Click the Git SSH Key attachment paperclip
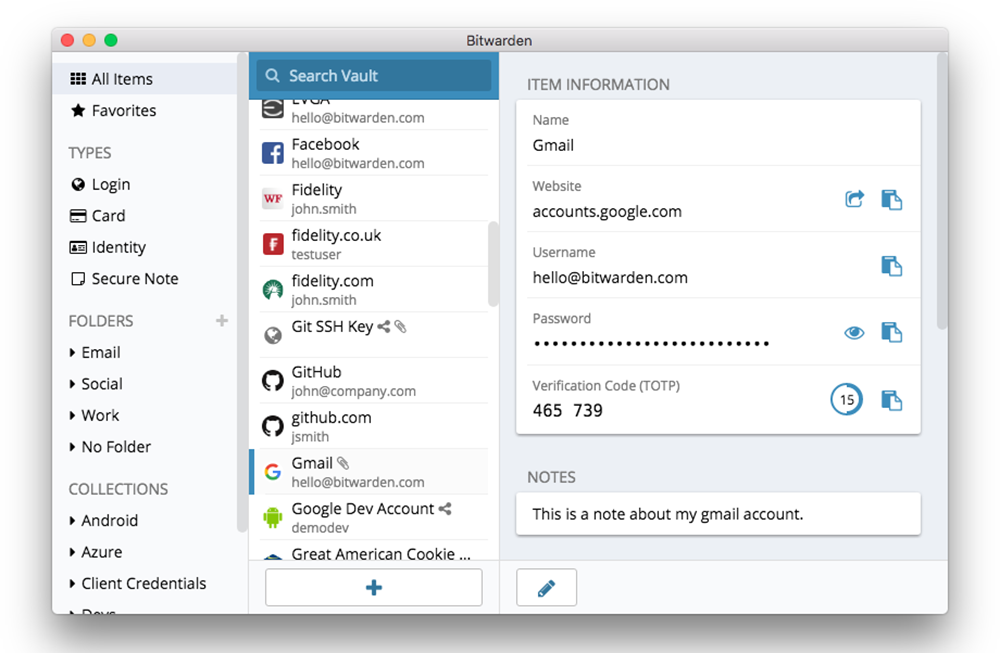The width and height of the screenshot is (1000, 654). 401,327
